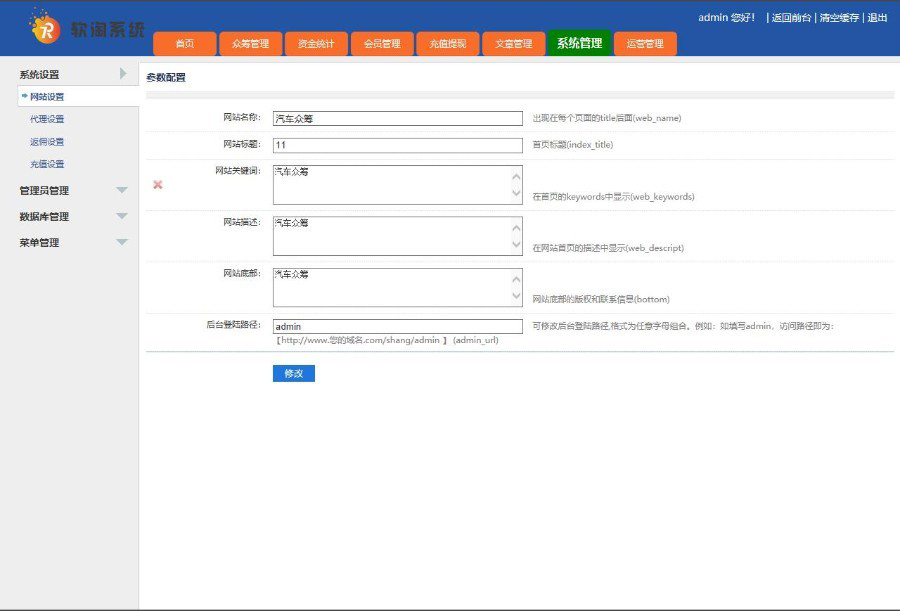Image resolution: width=900 pixels, height=611 pixels.
Task: Select 充值设置 in the sidebar
Action: [x=47, y=164]
